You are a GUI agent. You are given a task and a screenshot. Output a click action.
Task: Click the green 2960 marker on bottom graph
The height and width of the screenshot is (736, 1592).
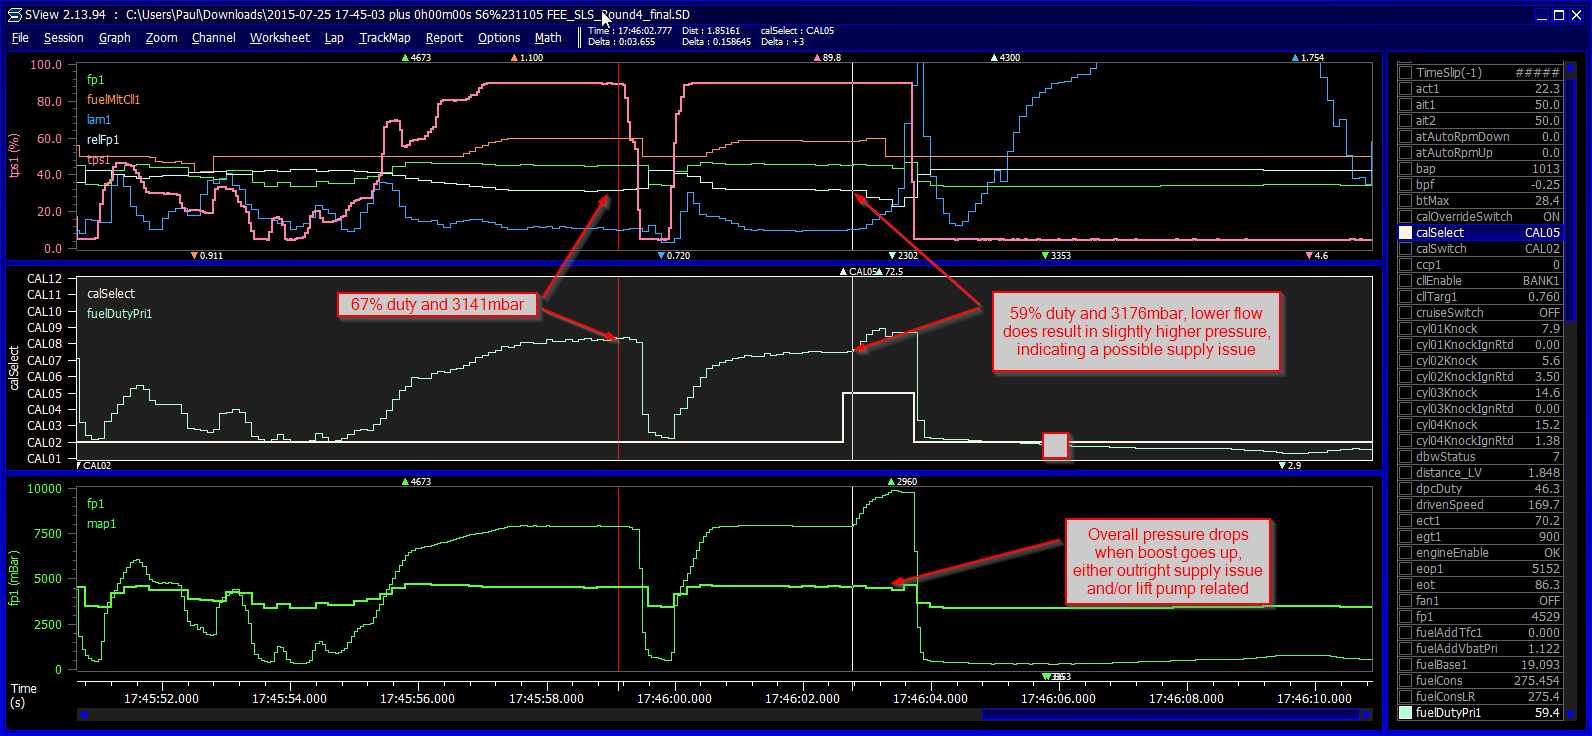click(891, 482)
